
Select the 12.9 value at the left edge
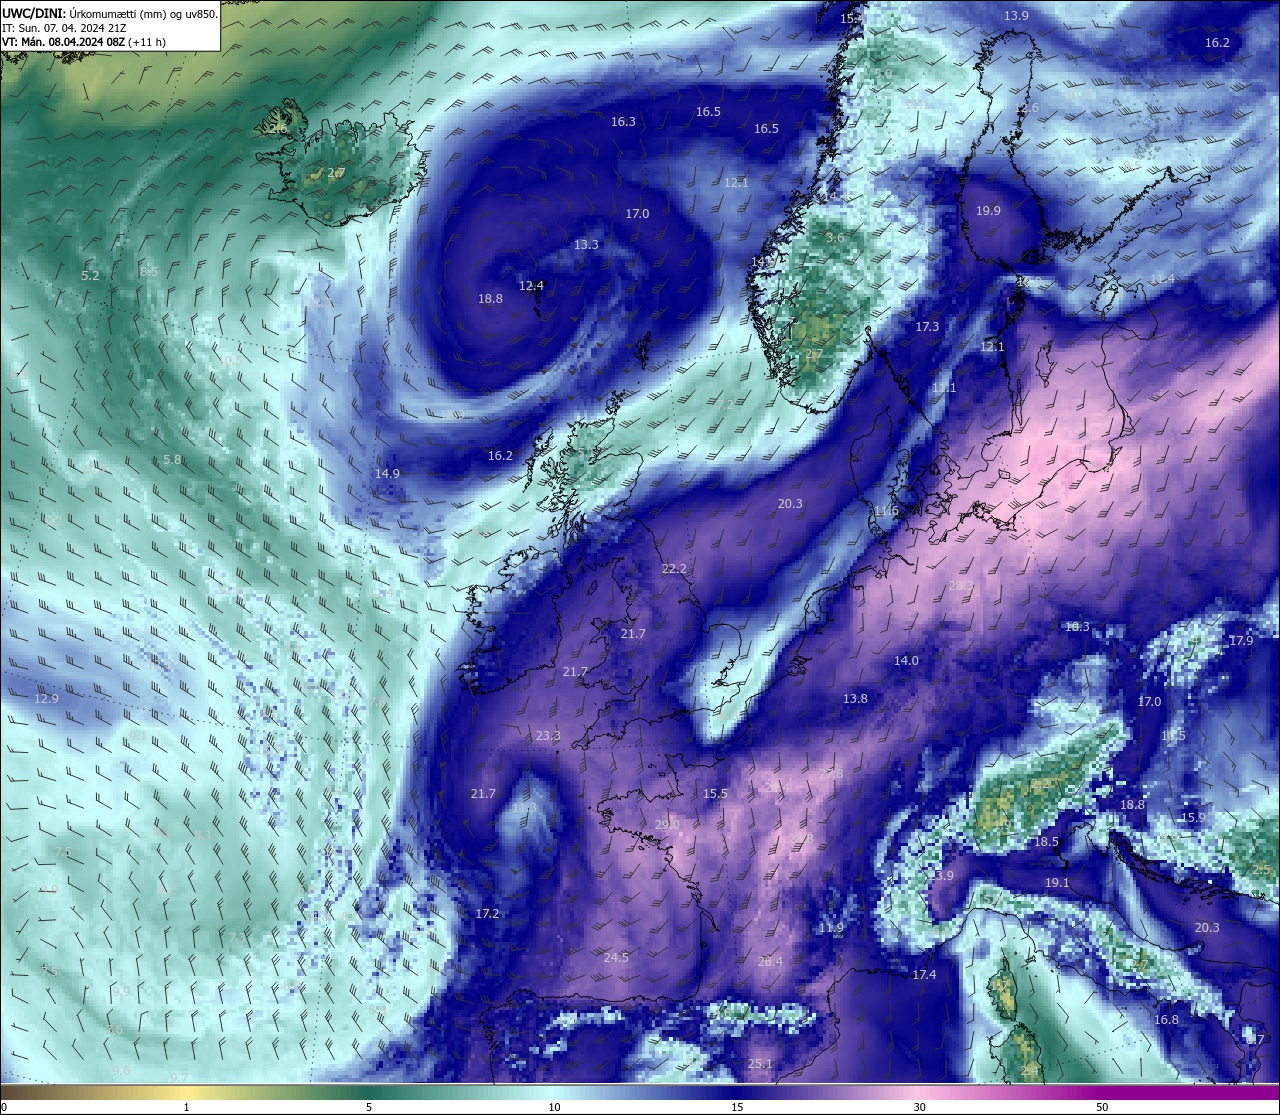point(46,698)
